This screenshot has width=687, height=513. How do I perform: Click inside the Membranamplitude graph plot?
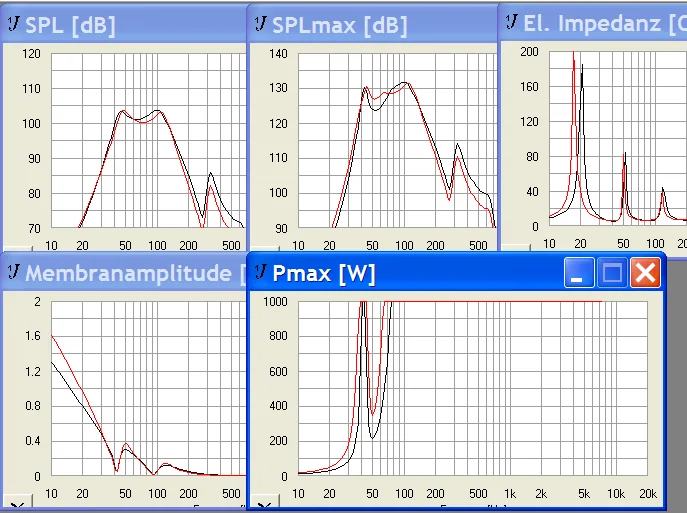tap(148, 388)
